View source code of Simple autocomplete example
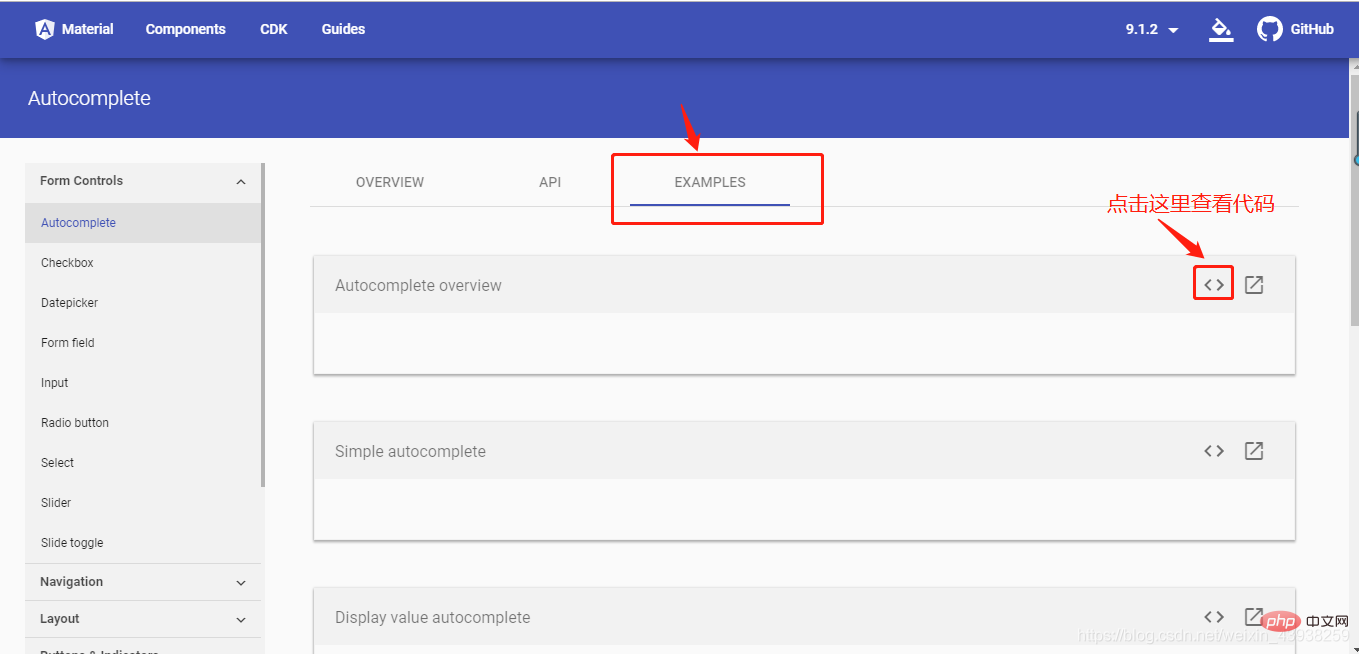Screen dimensions: 1359x654 coord(1214,451)
